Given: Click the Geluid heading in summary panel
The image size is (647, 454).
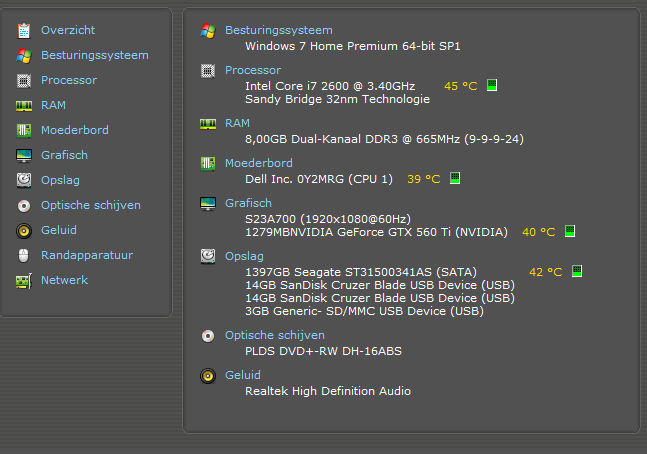Looking at the screenshot, I should click(x=243, y=375).
